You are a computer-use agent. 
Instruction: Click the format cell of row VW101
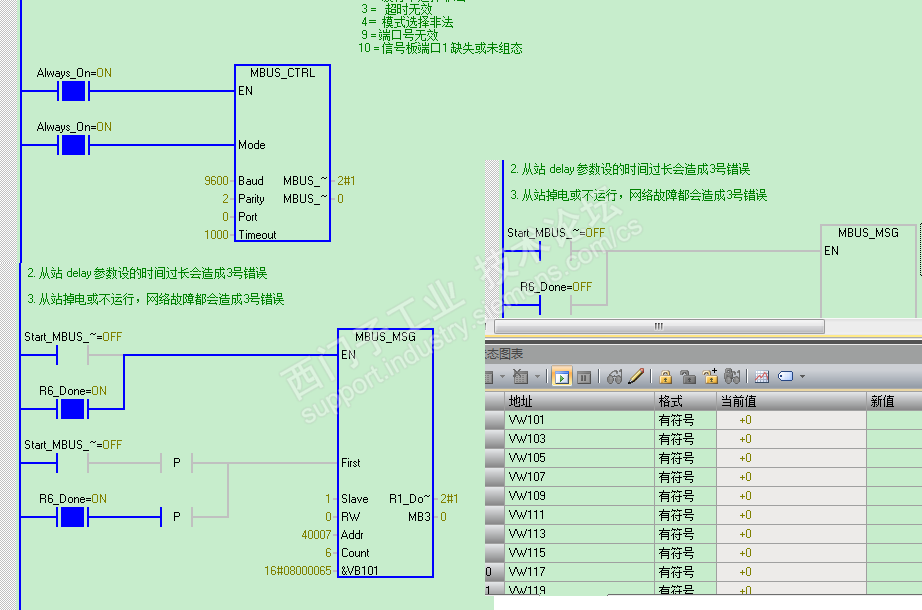(685, 420)
